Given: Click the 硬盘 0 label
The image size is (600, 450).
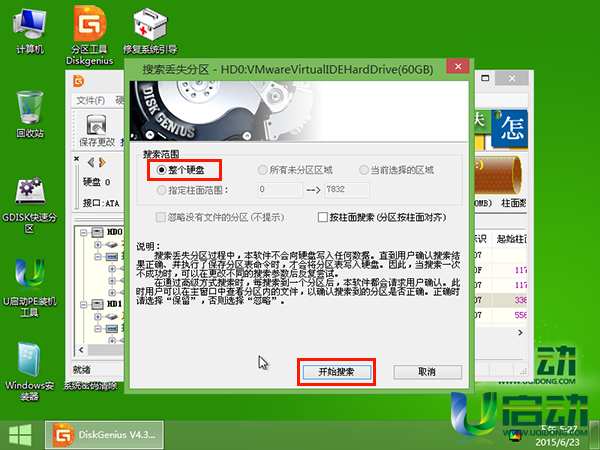Looking at the screenshot, I should tap(97, 182).
